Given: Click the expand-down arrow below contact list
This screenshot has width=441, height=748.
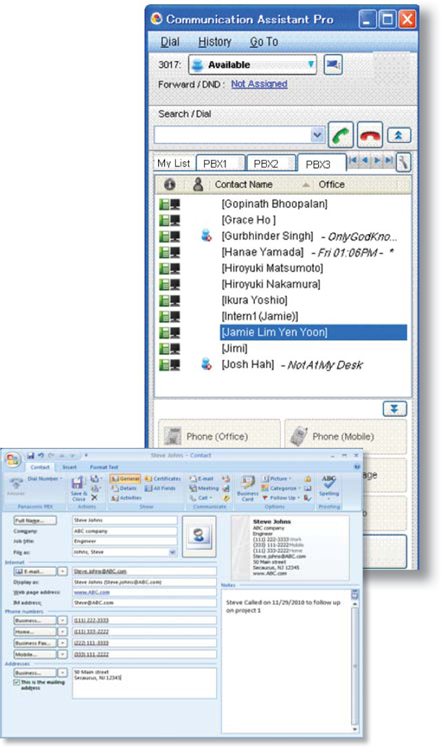Looking at the screenshot, I should point(394,409).
